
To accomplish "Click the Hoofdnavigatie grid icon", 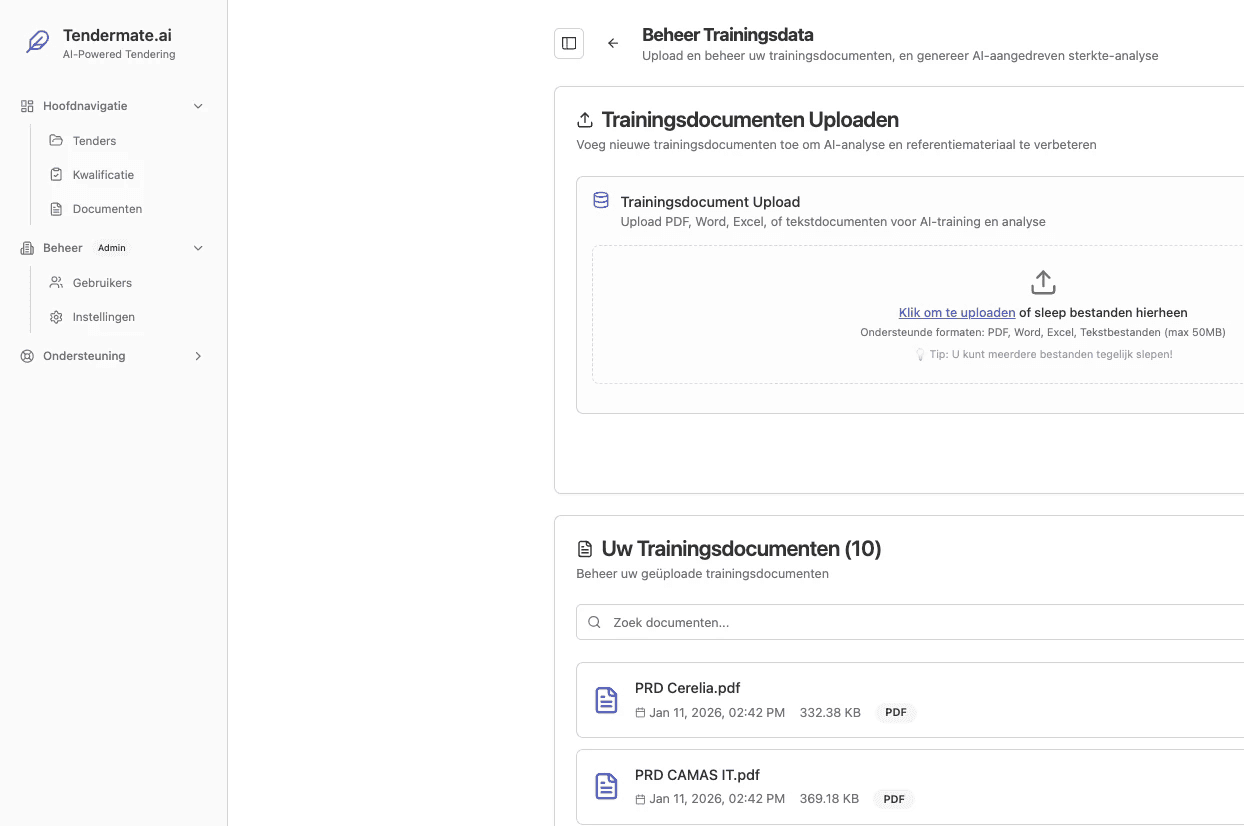I will (x=27, y=106).
